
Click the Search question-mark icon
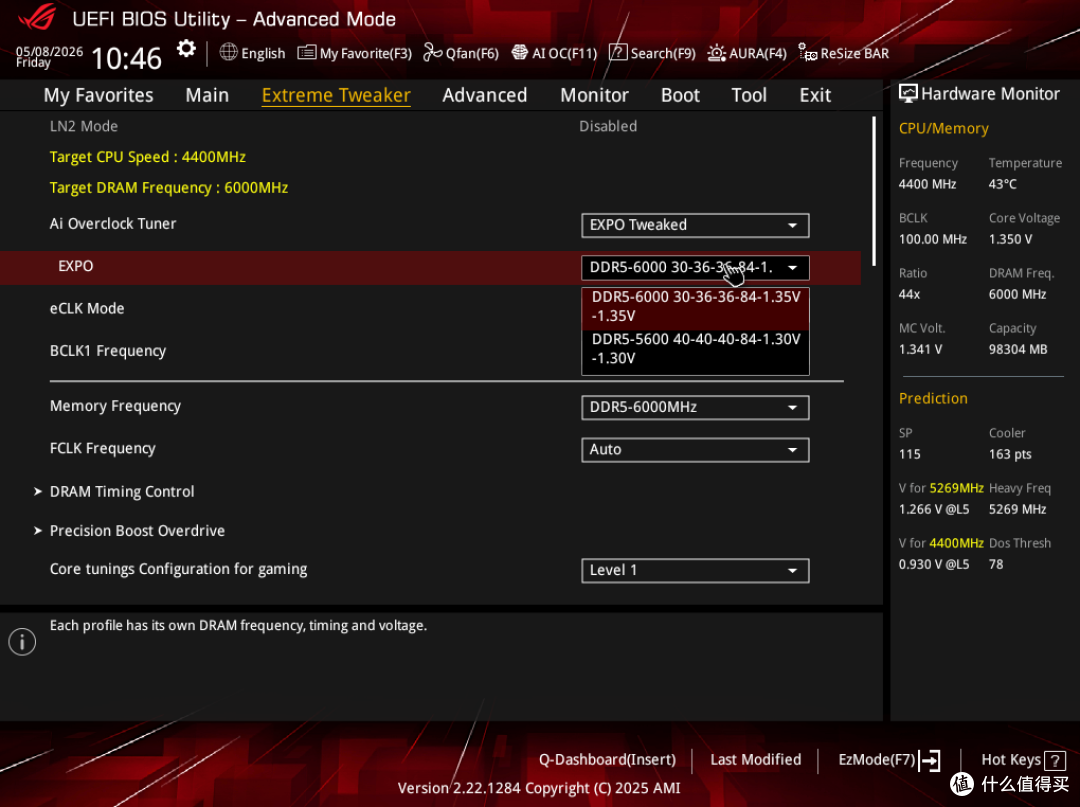click(x=618, y=52)
